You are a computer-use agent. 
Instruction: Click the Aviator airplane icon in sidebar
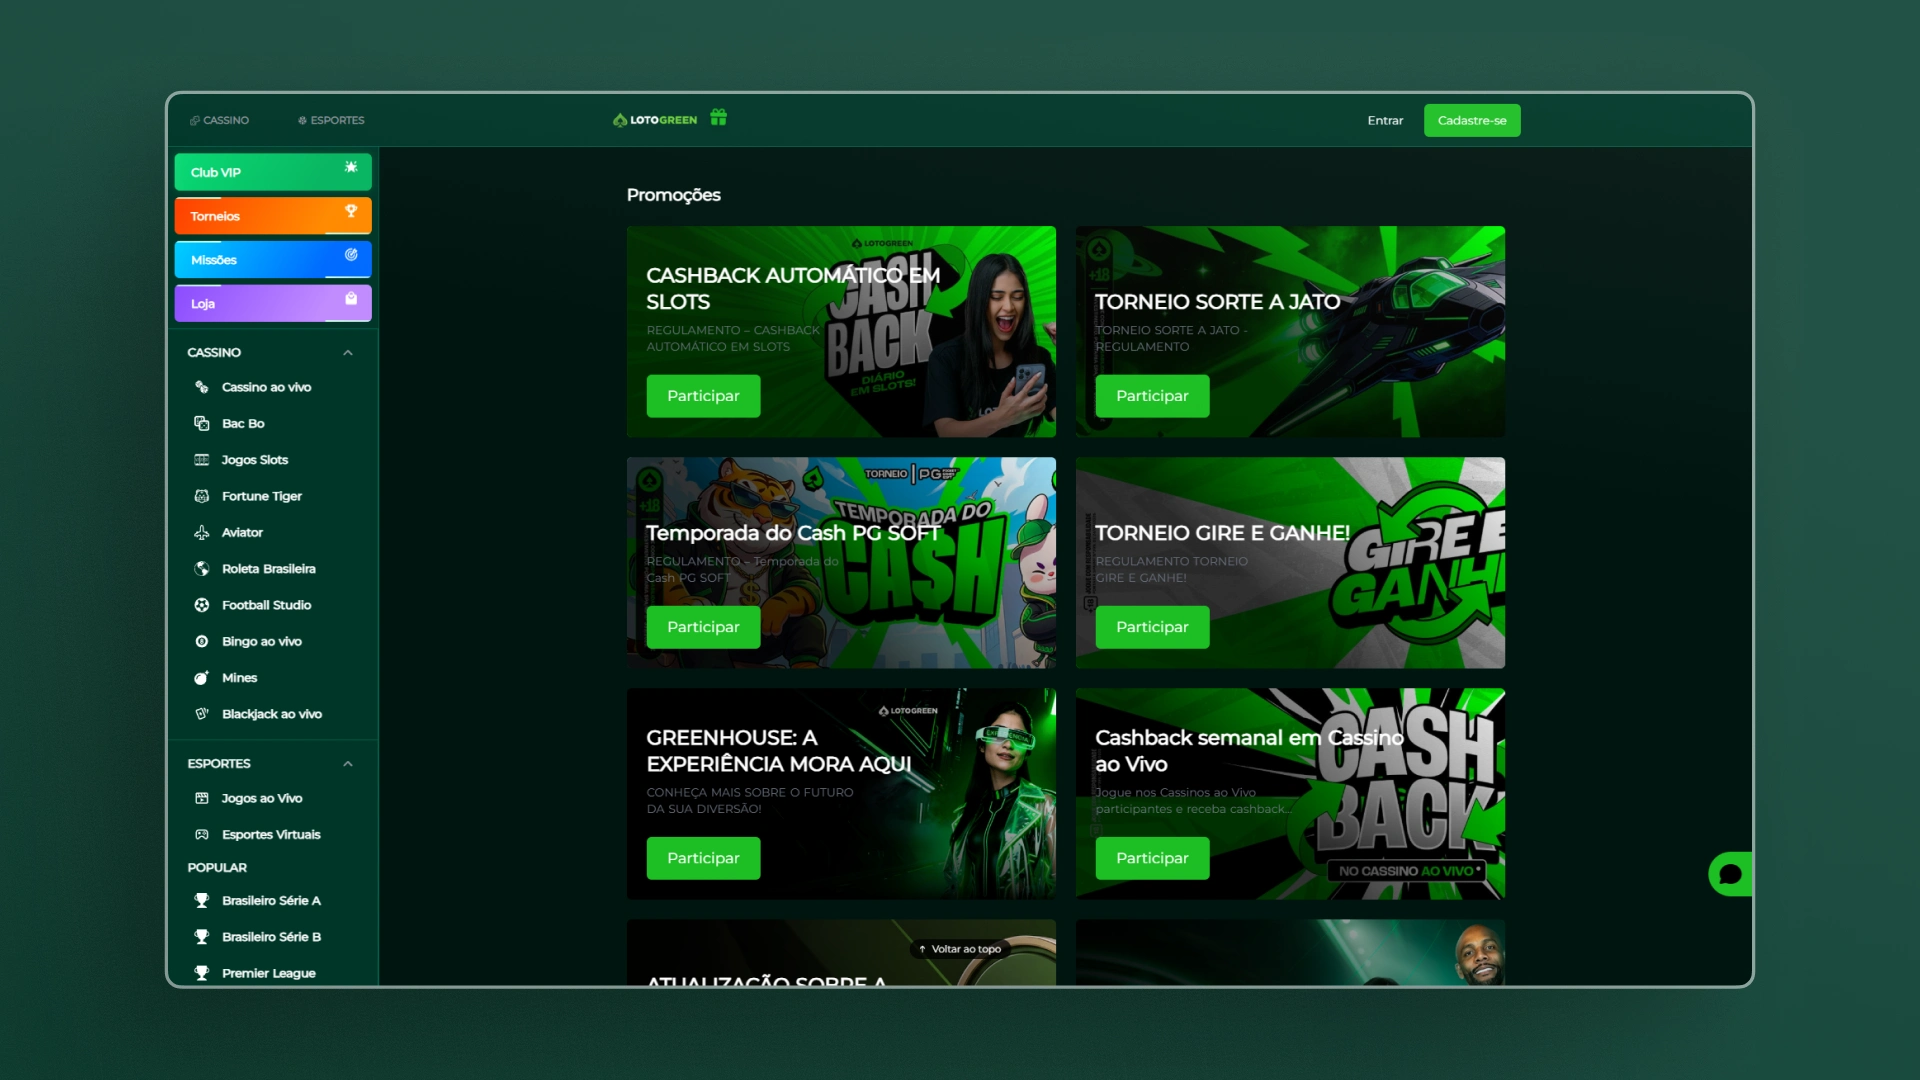point(201,533)
